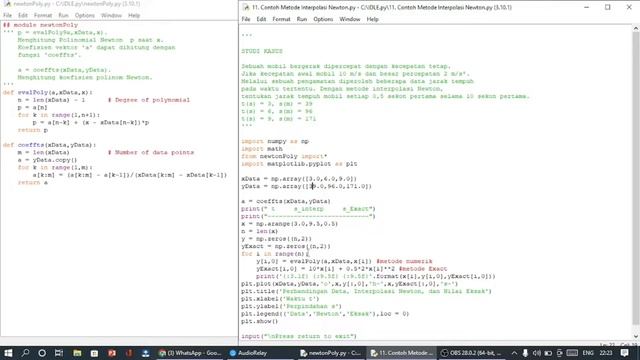640x360 pixels.
Task: Click the IDLE icon in Interpolasi Newton title bar
Action: pos(246,7)
